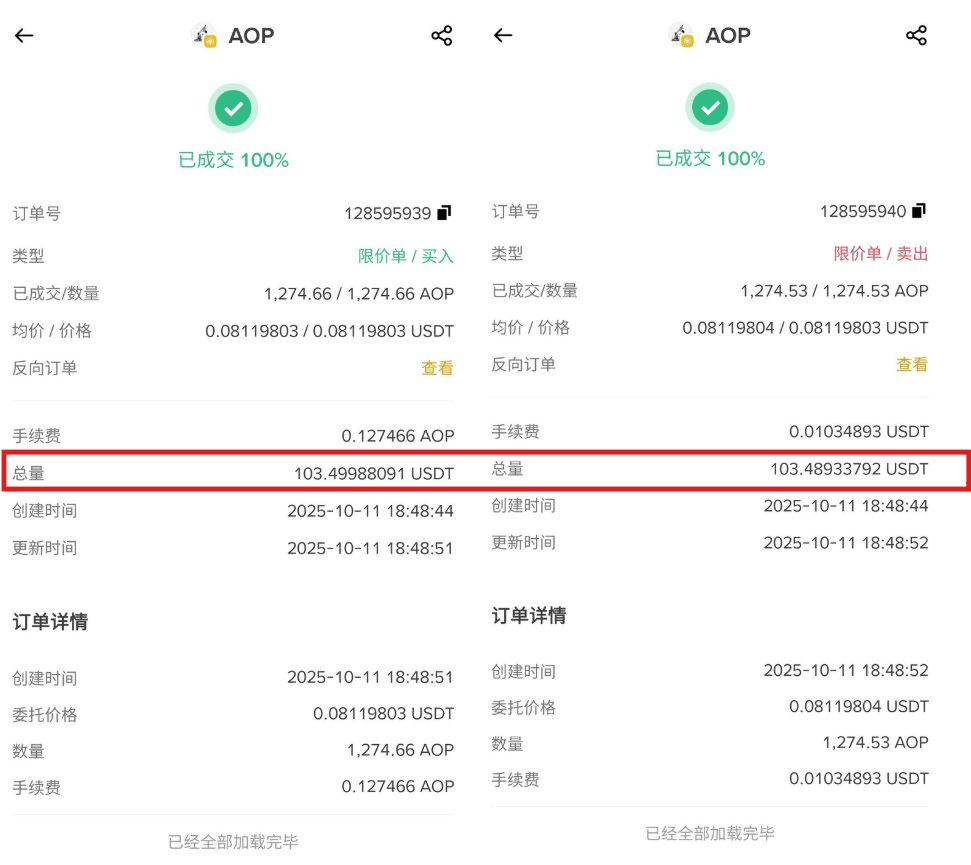Select total amount 103.48933792 USDT
This screenshot has height=865, width=971.
pyautogui.click(x=849, y=468)
